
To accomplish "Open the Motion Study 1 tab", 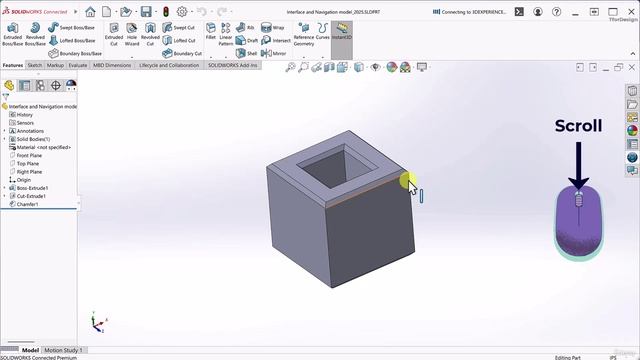I will 64,350.
